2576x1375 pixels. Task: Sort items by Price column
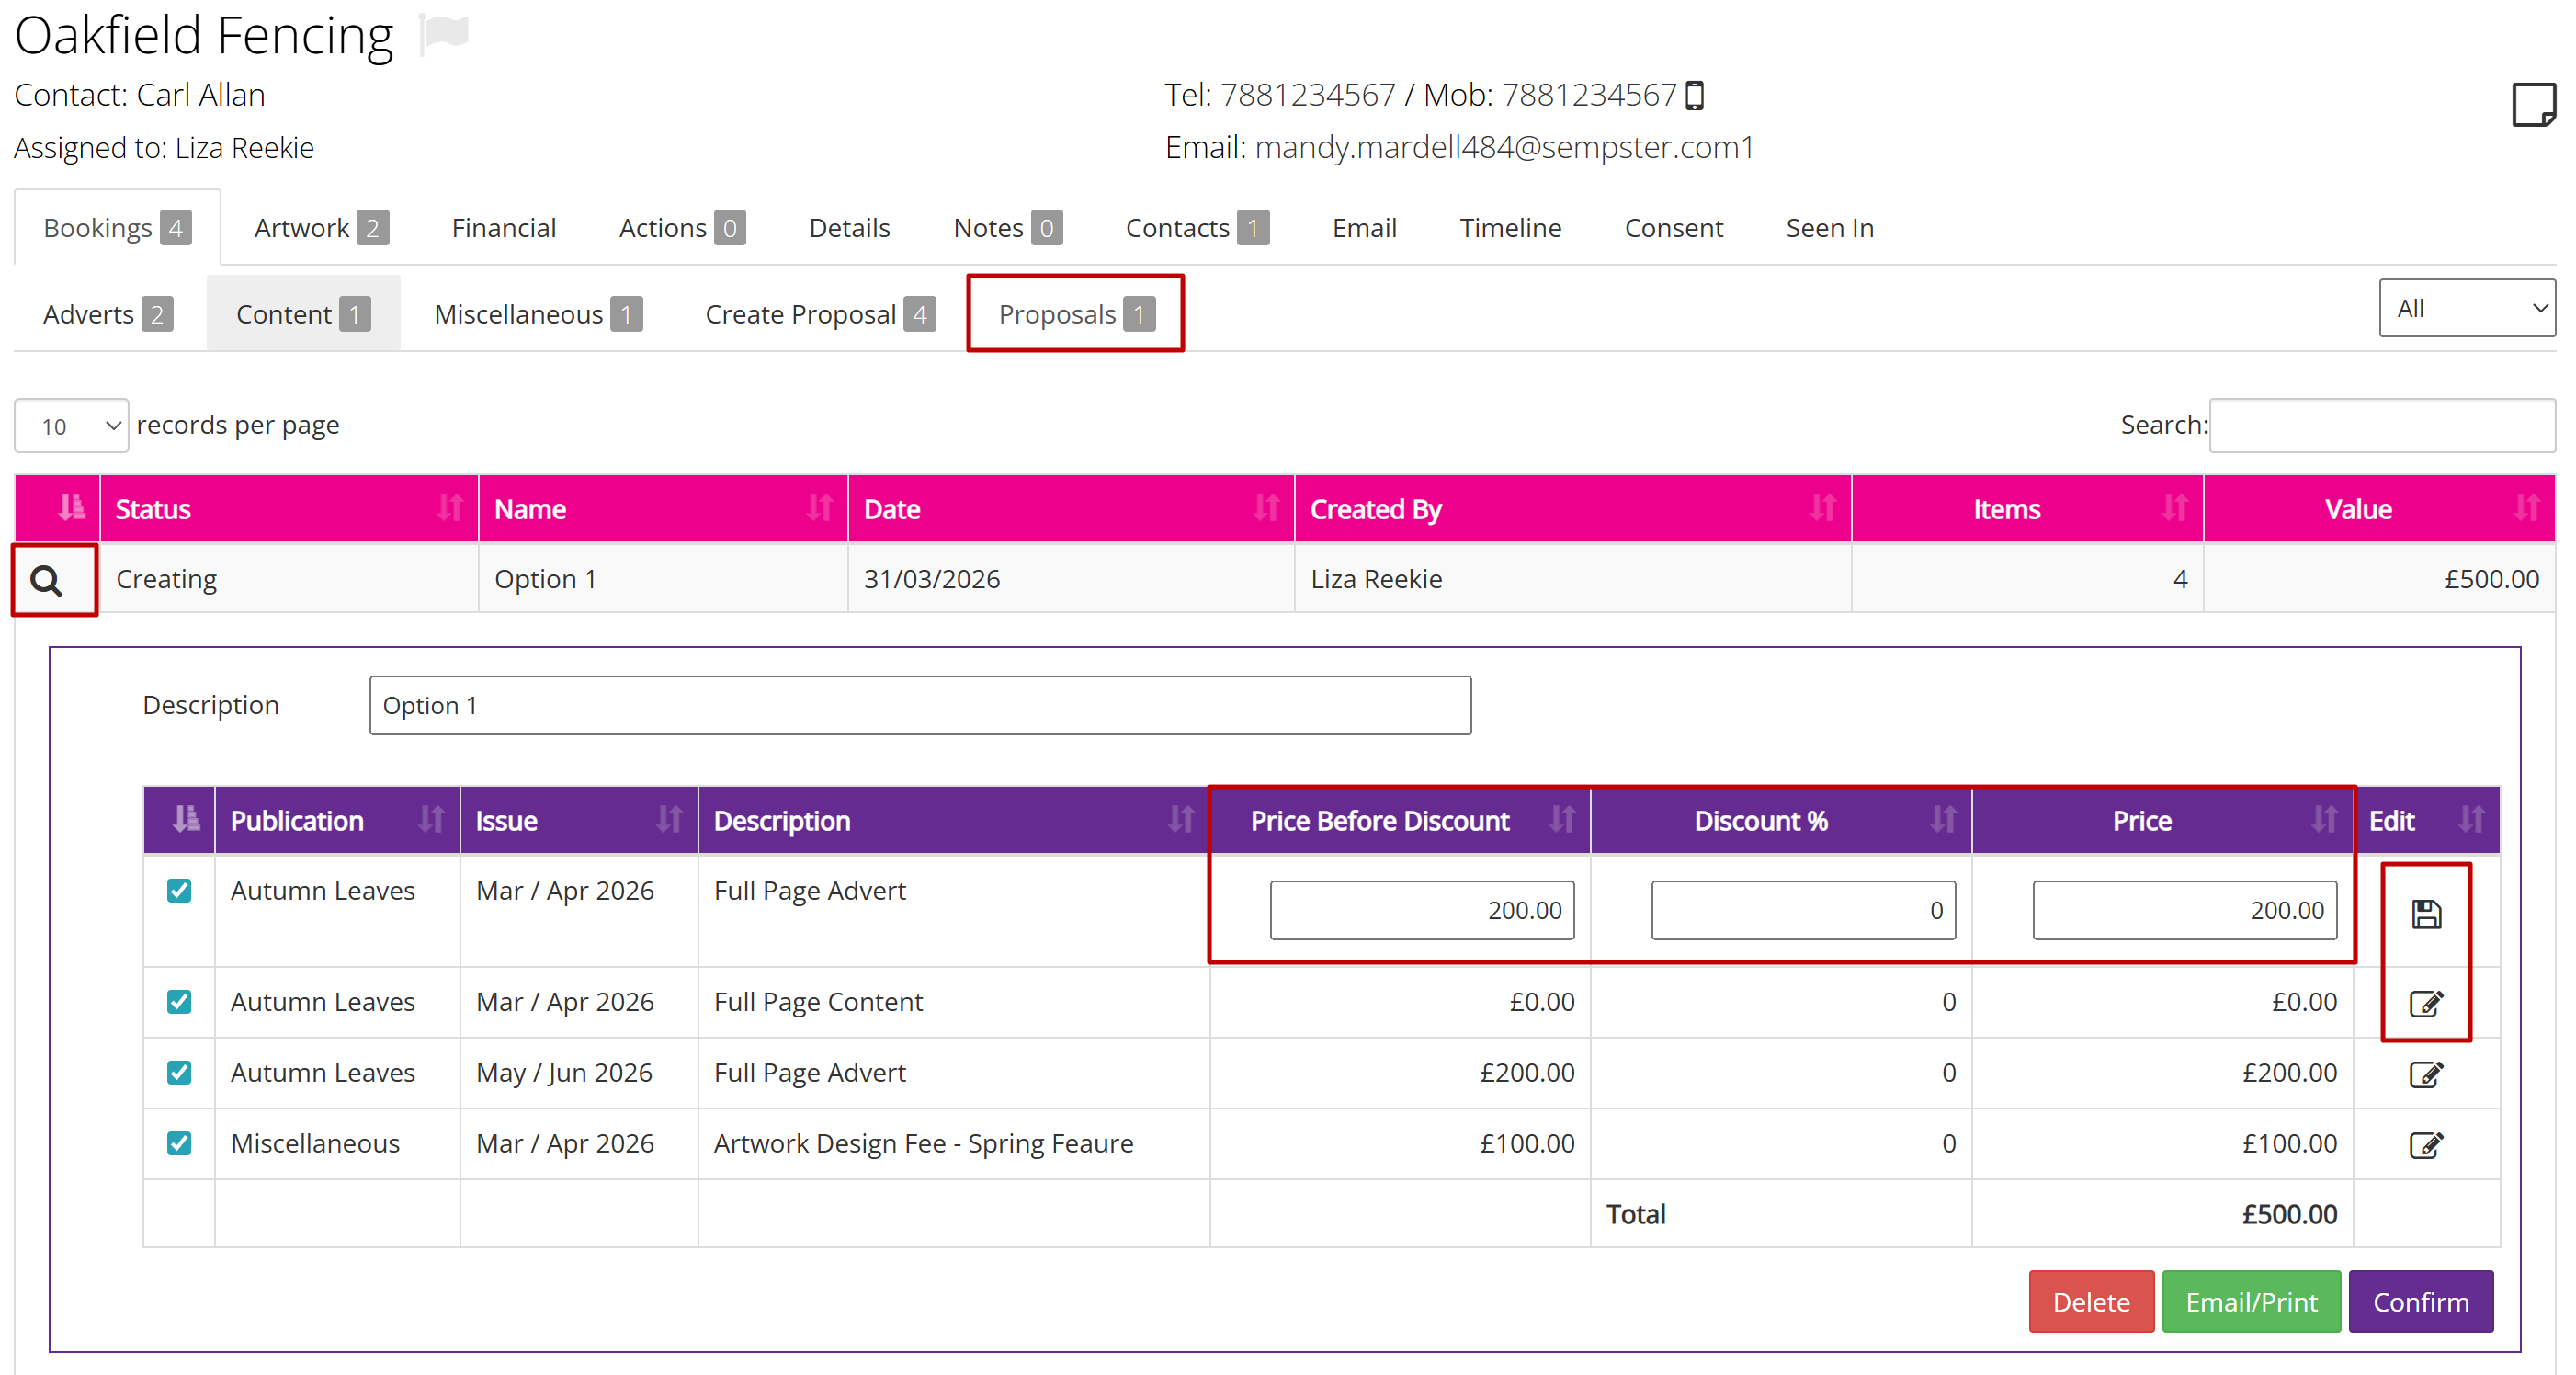coord(2162,821)
